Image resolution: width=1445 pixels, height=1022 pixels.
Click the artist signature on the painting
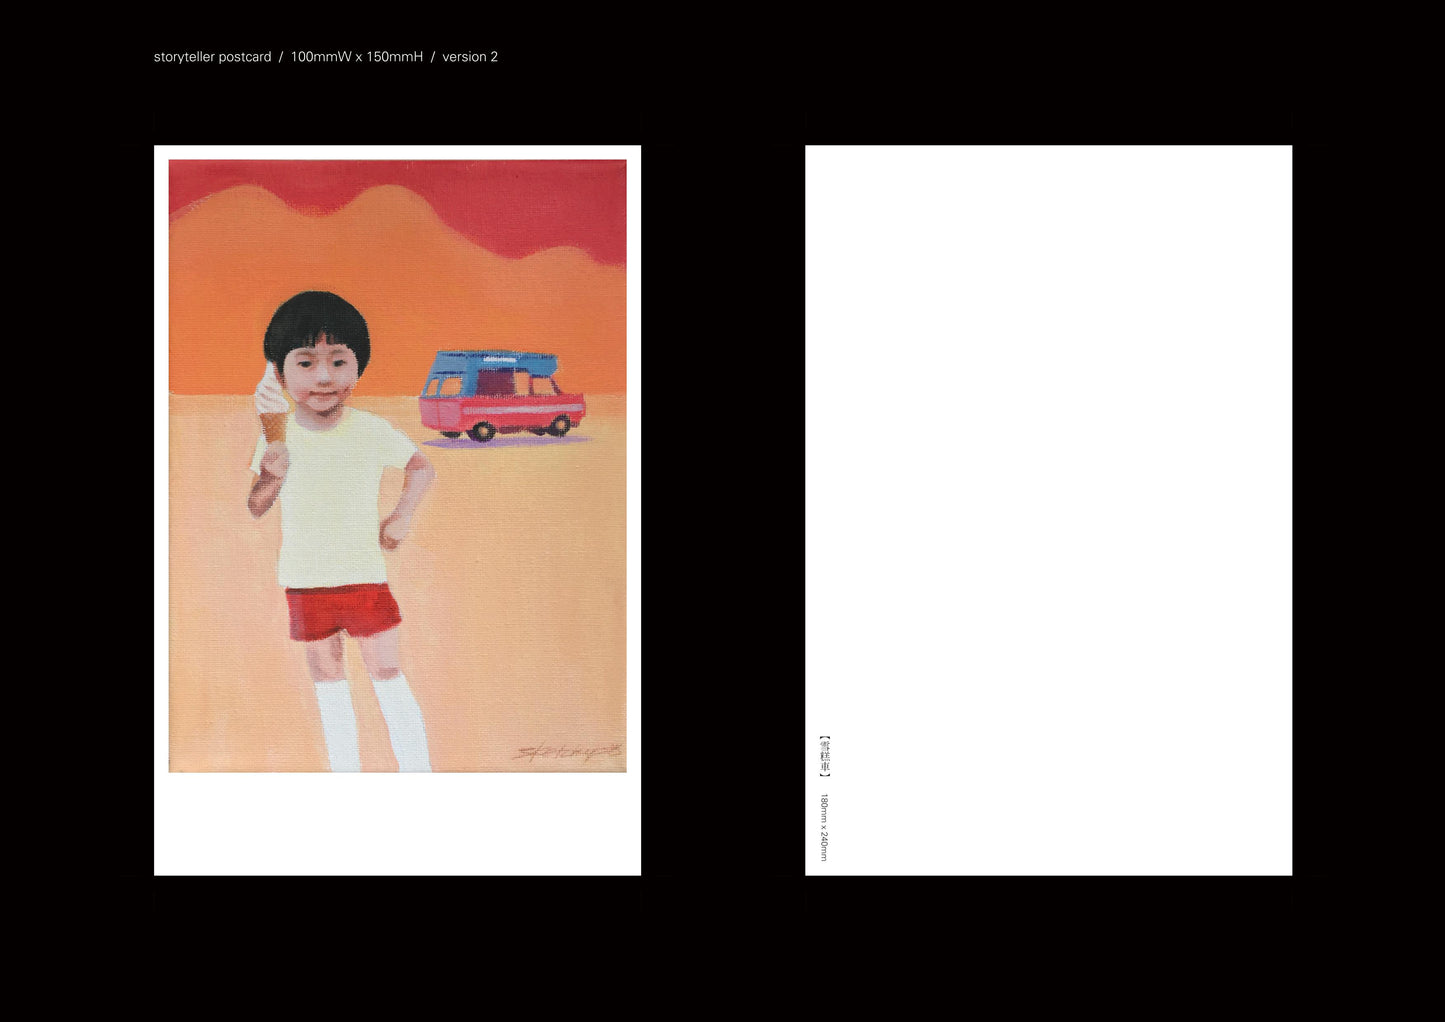[x=567, y=752]
